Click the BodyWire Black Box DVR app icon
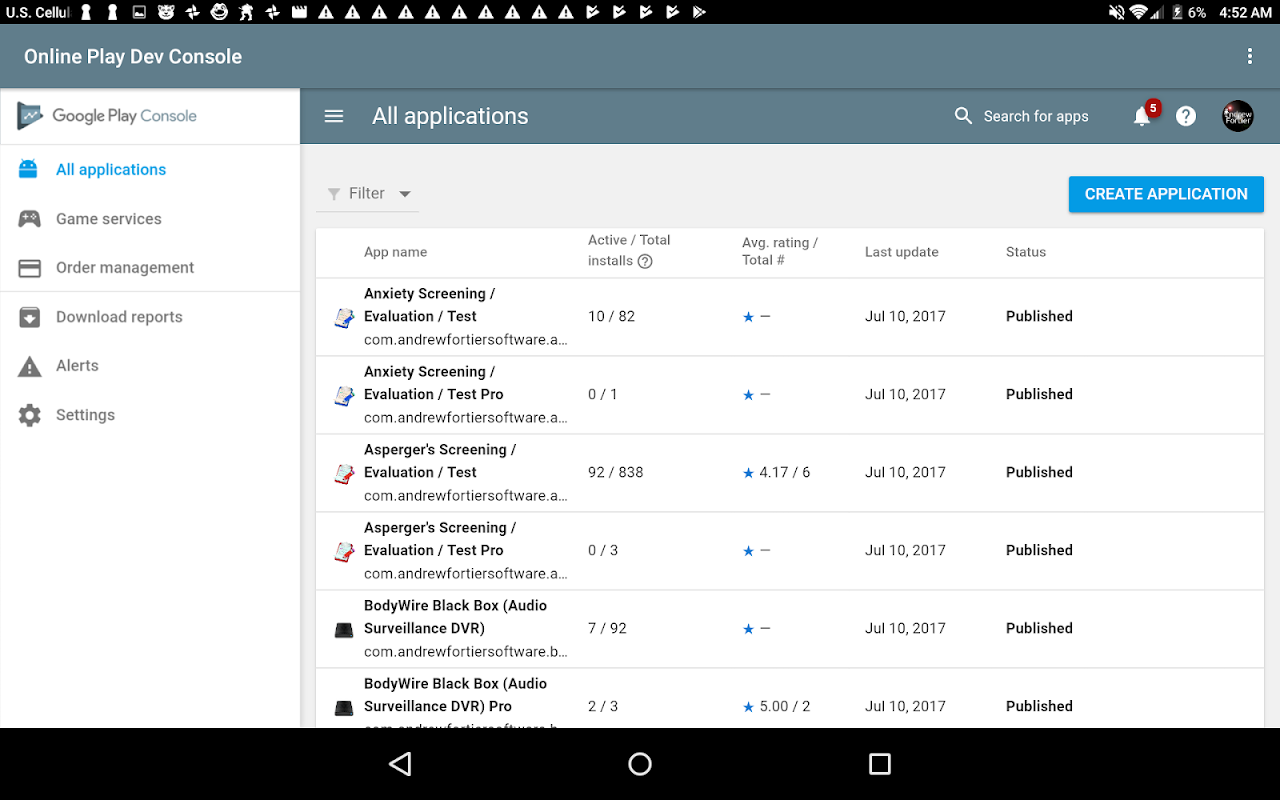The width and height of the screenshot is (1280, 800). point(344,629)
